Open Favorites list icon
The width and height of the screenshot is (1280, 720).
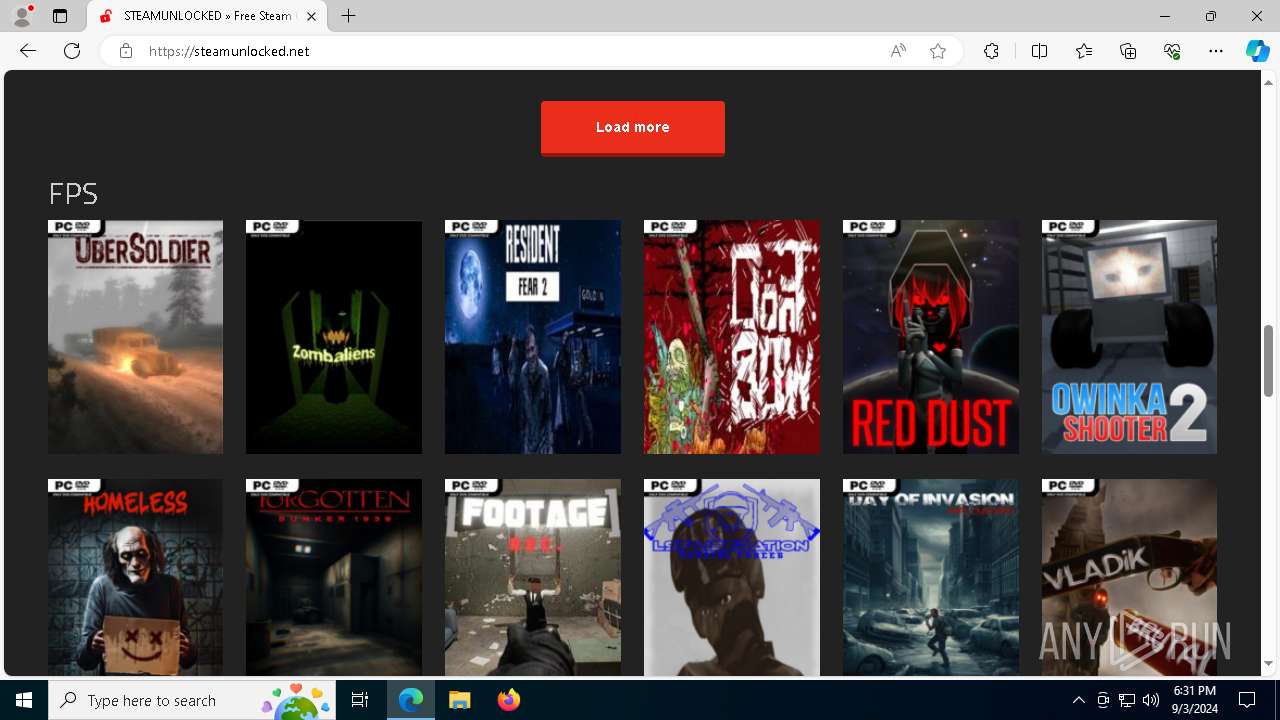[1084, 51]
